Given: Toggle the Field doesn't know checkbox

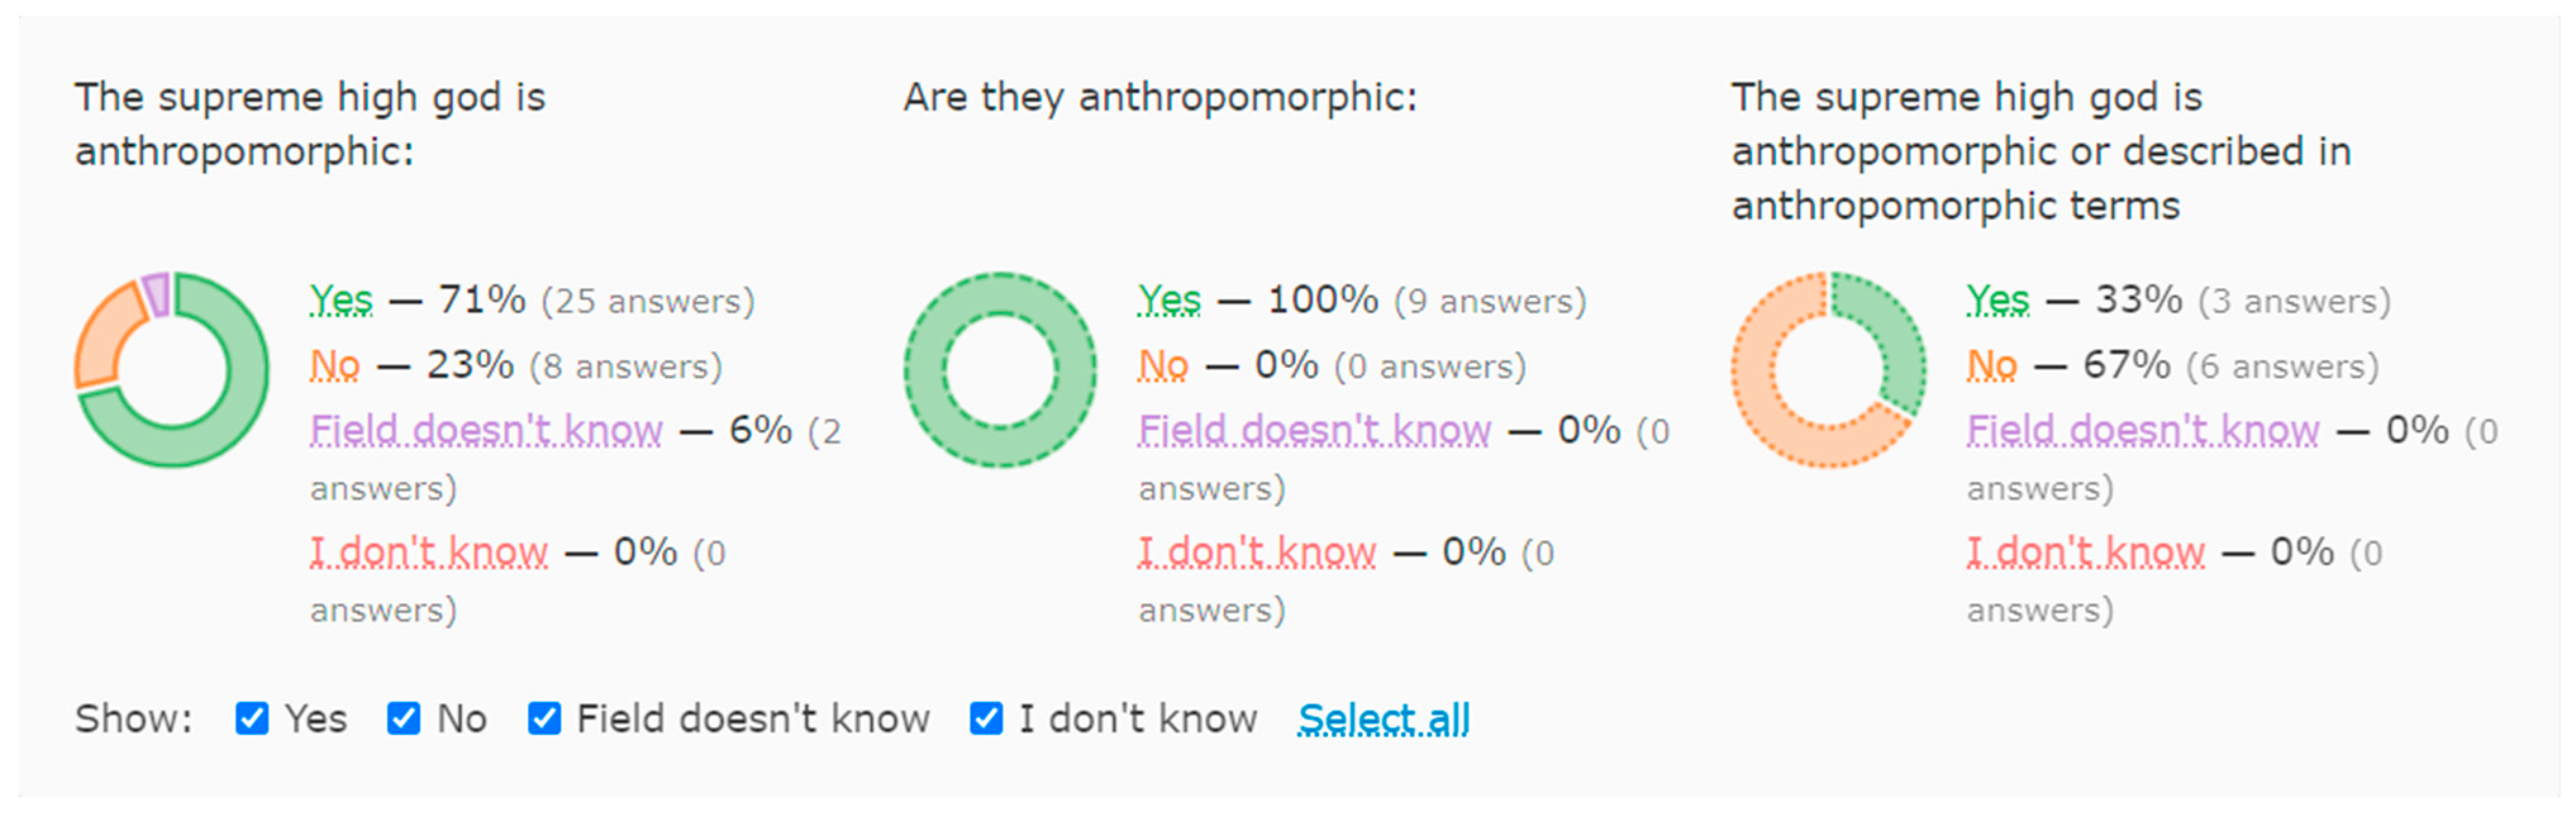Looking at the screenshot, I should tap(544, 718).
